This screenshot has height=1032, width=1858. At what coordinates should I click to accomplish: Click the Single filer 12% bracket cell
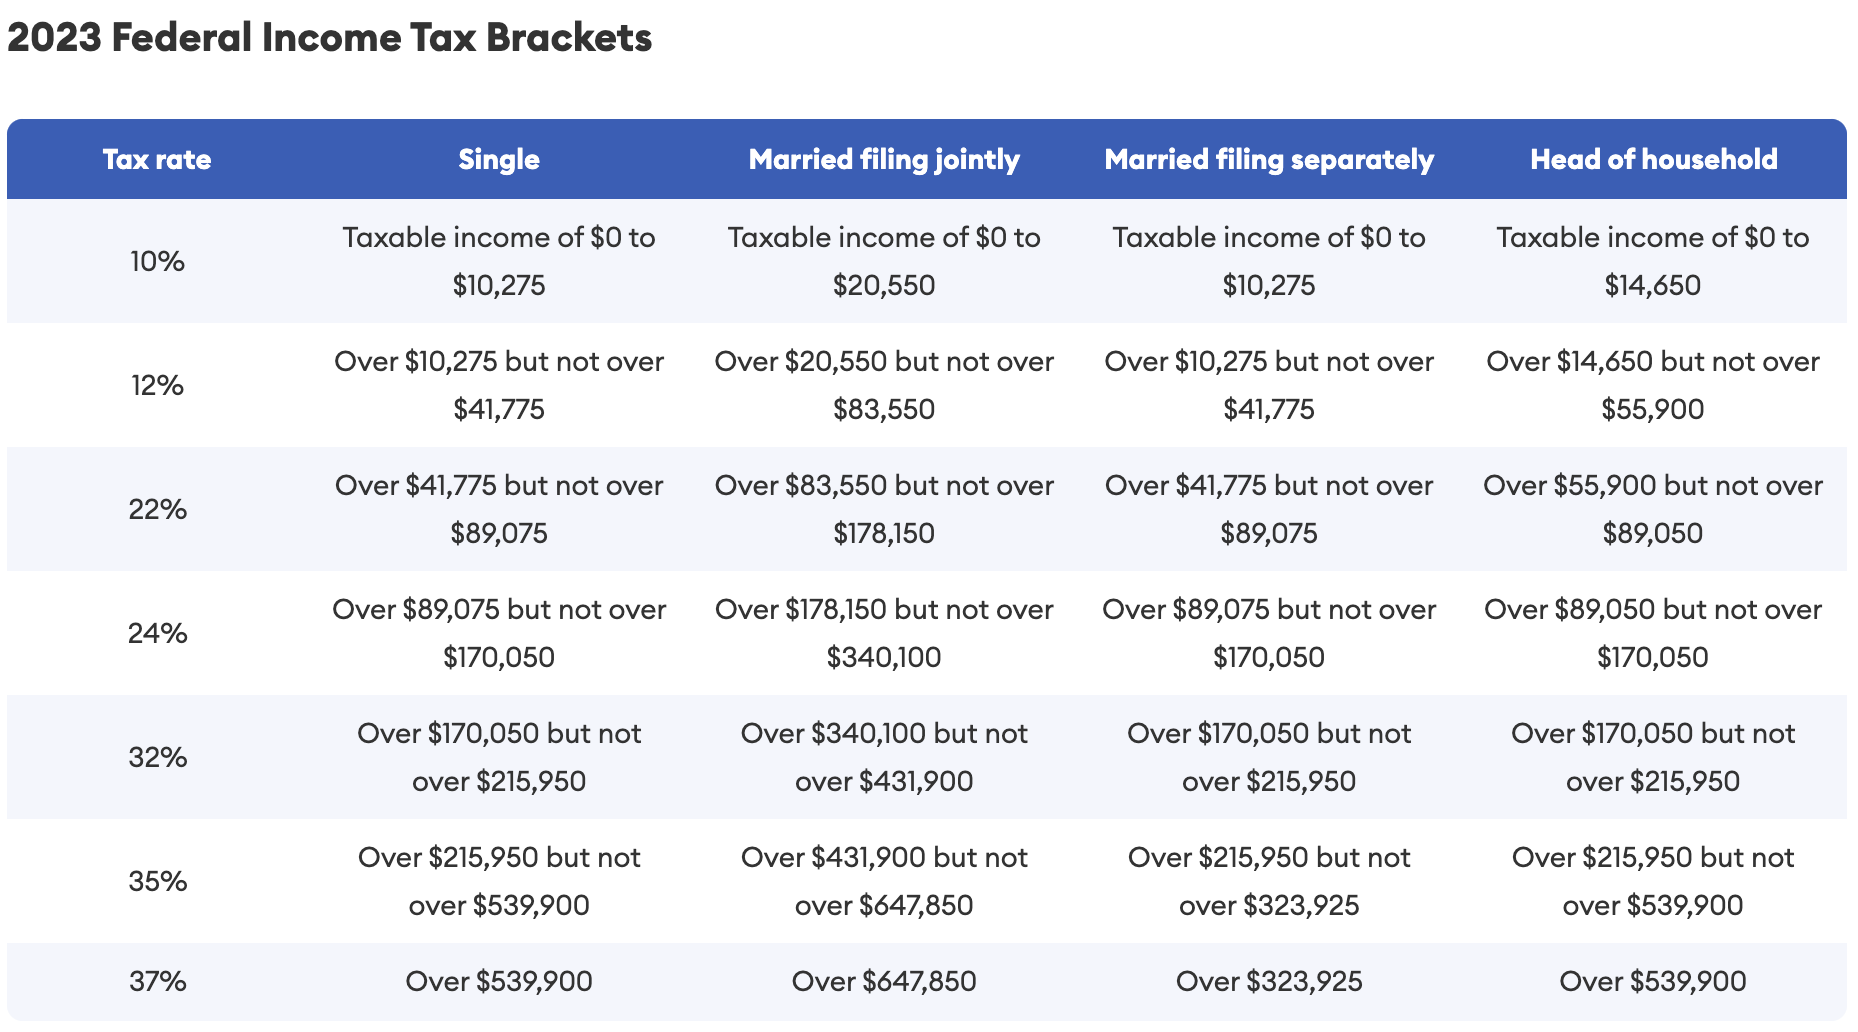pos(499,386)
